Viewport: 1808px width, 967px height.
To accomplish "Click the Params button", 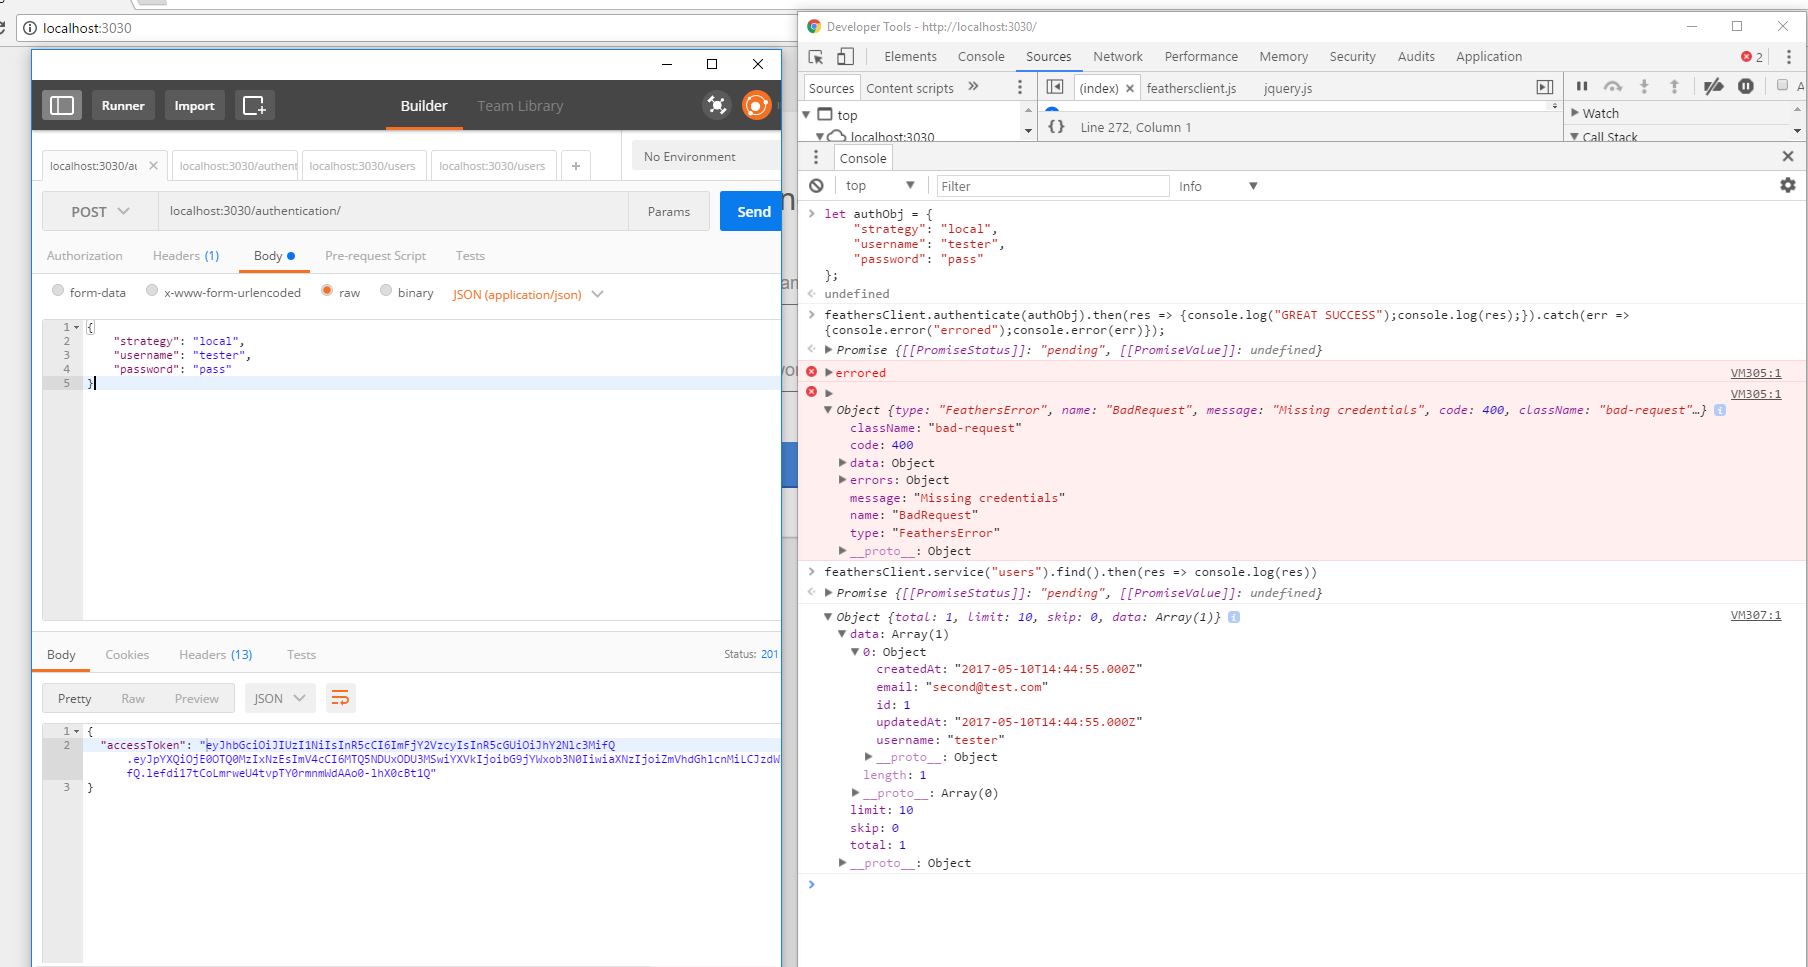I will (668, 211).
